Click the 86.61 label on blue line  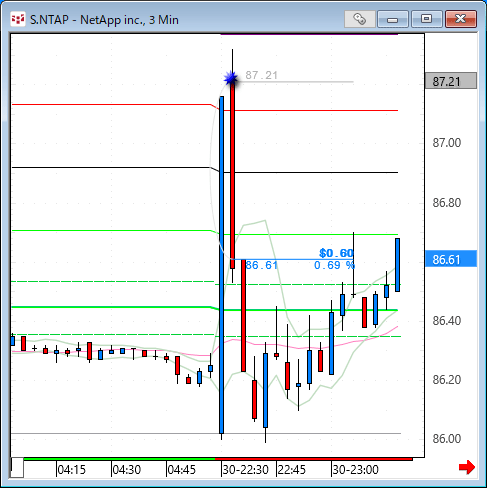click(261, 265)
